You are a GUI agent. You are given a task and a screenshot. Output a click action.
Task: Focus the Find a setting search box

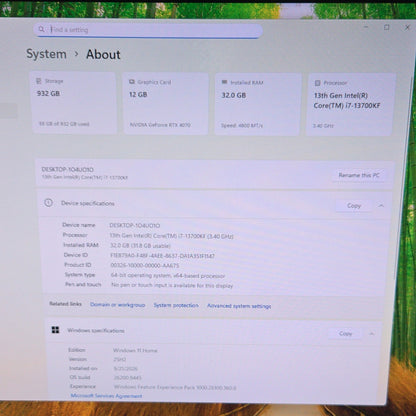pos(148,30)
